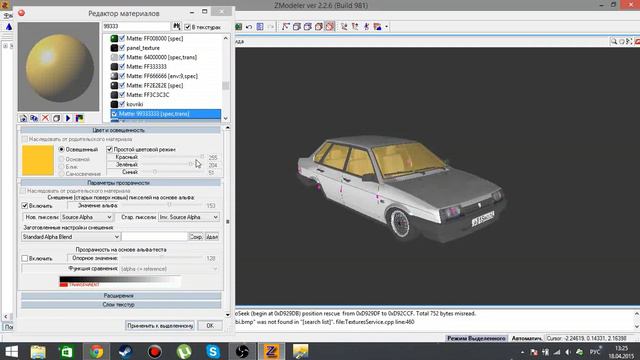This screenshot has height=360, width=640.
Task: Click the highlighted red selection mode icon in toolbar
Action: click(330, 27)
